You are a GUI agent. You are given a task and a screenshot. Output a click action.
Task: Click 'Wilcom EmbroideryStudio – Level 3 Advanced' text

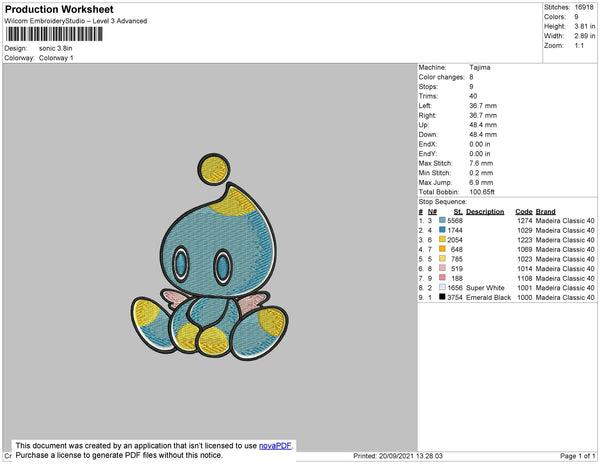point(76,21)
